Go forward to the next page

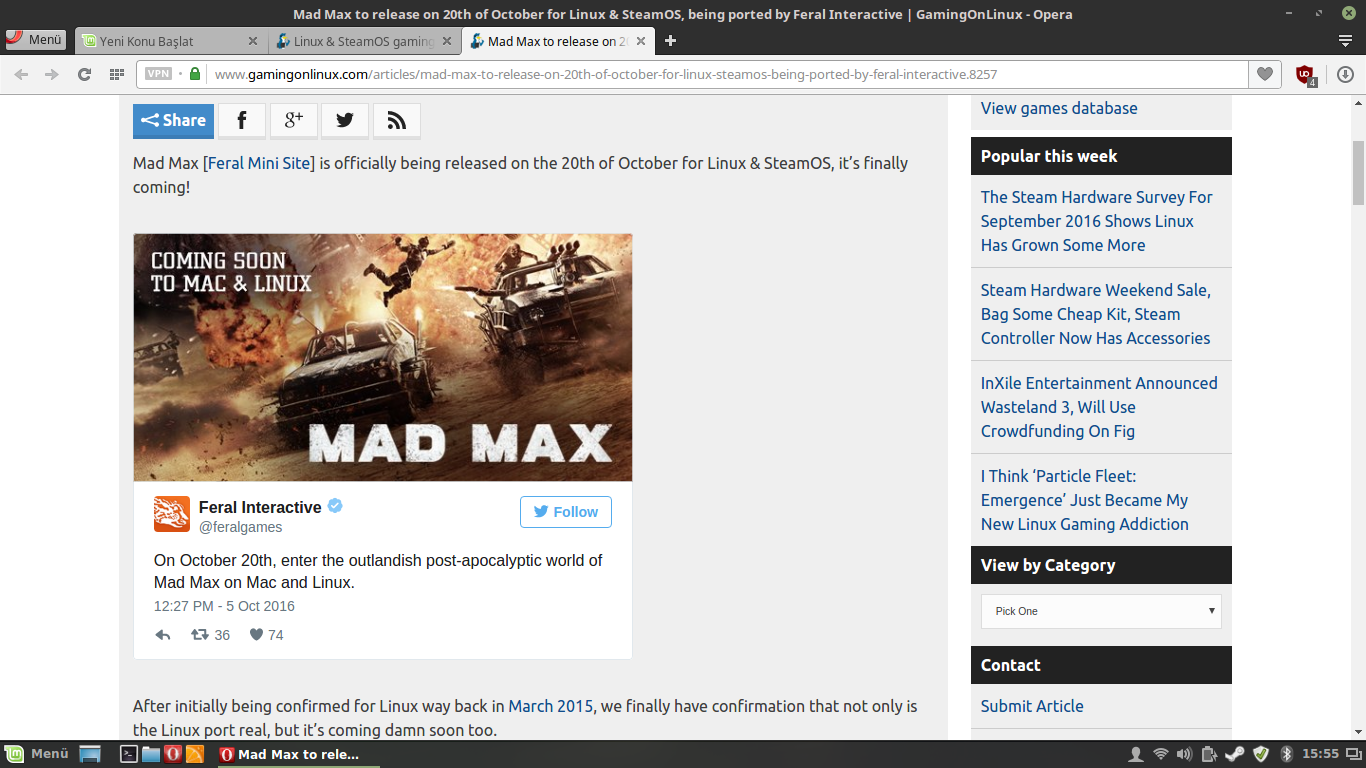52,74
